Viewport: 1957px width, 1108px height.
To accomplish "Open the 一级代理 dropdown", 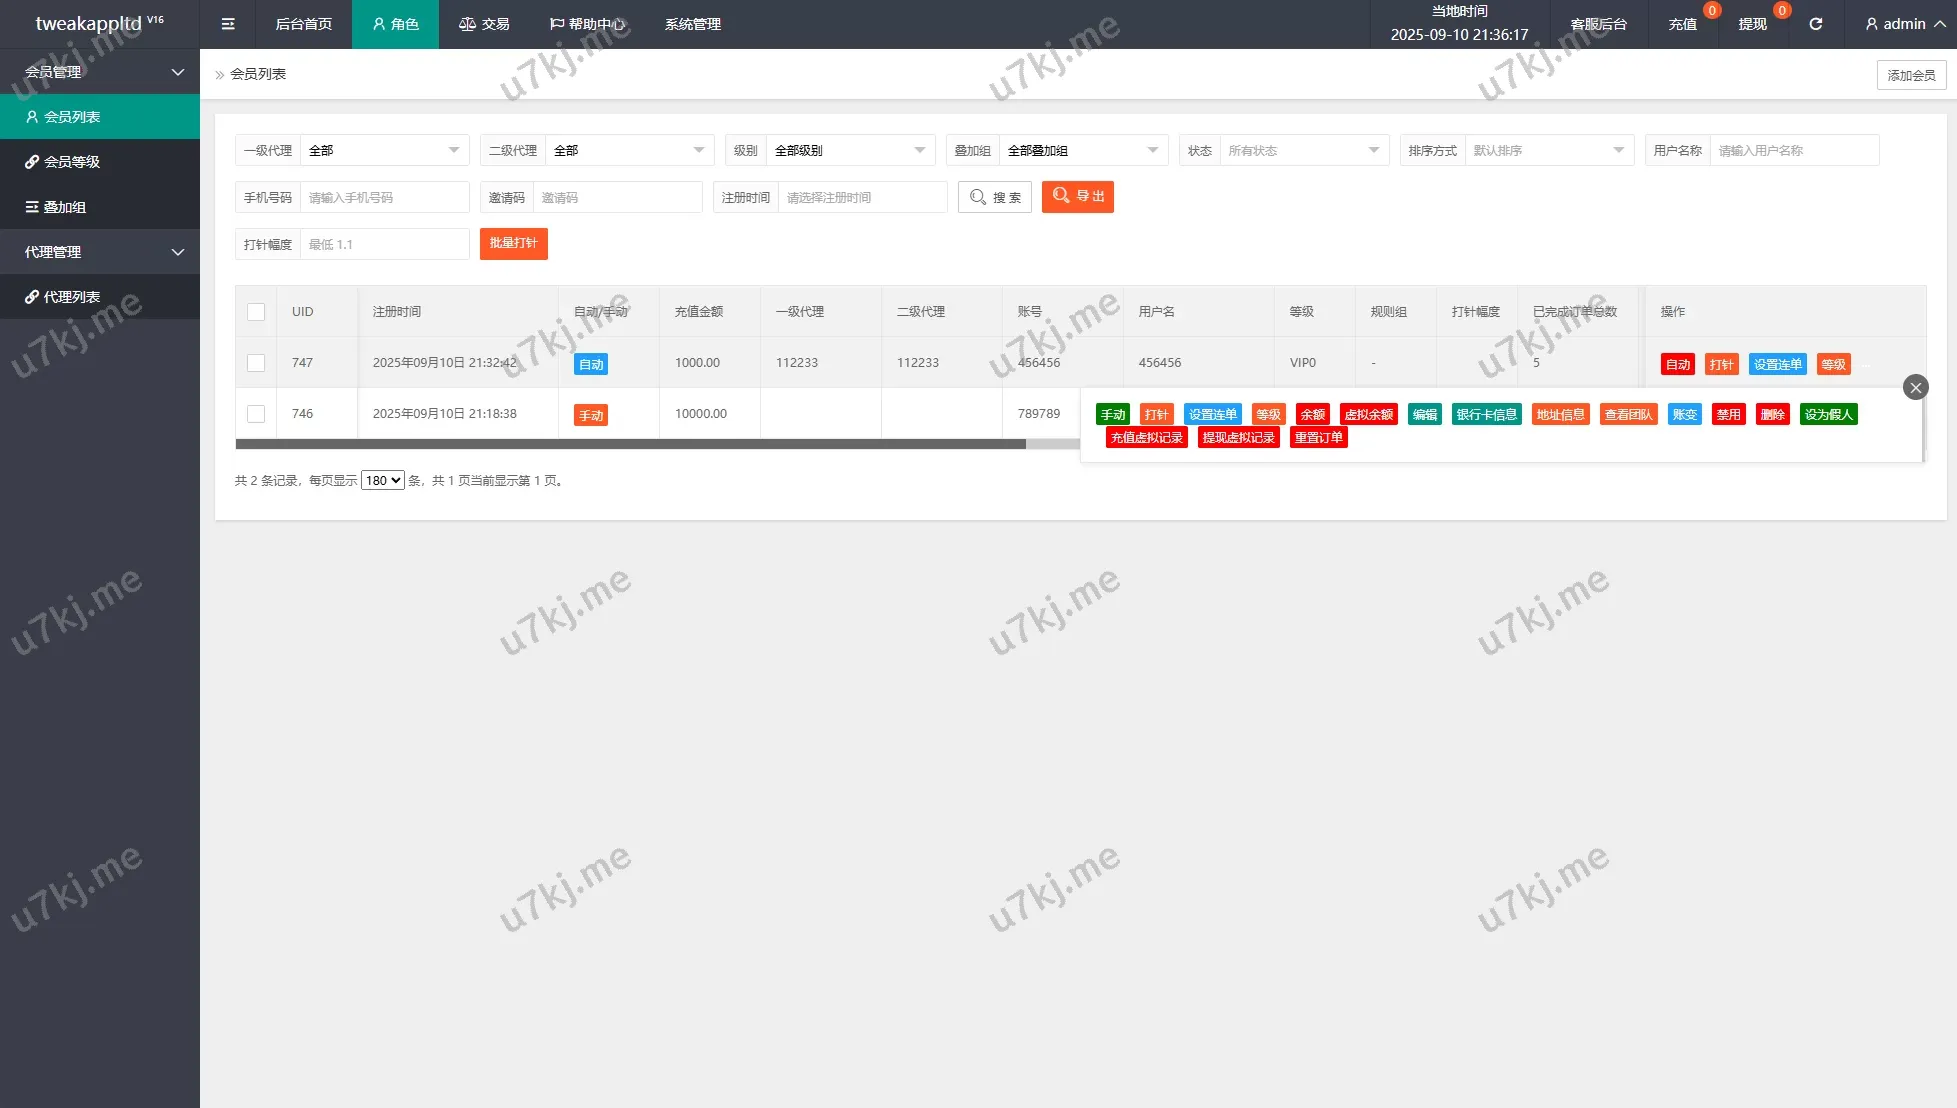I will pos(384,150).
